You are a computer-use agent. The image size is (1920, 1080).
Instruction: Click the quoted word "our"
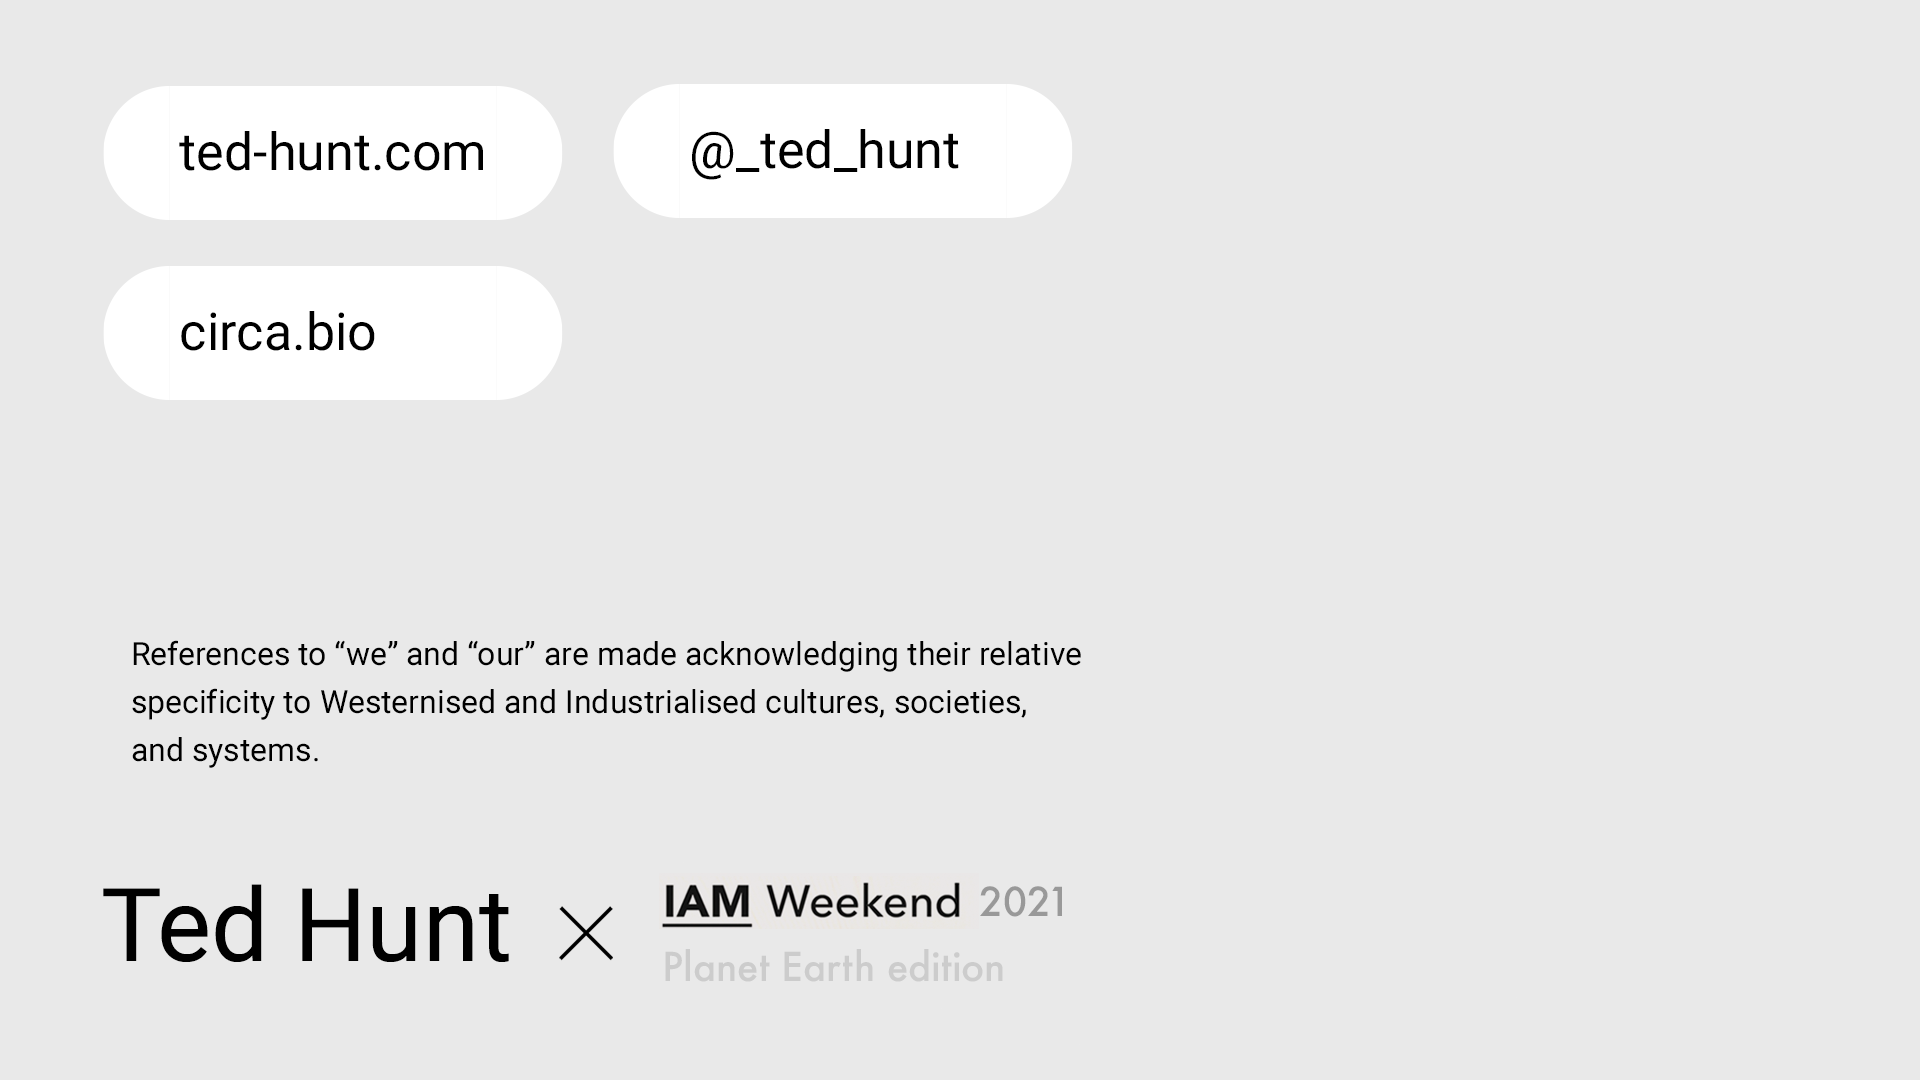pyautogui.click(x=500, y=655)
